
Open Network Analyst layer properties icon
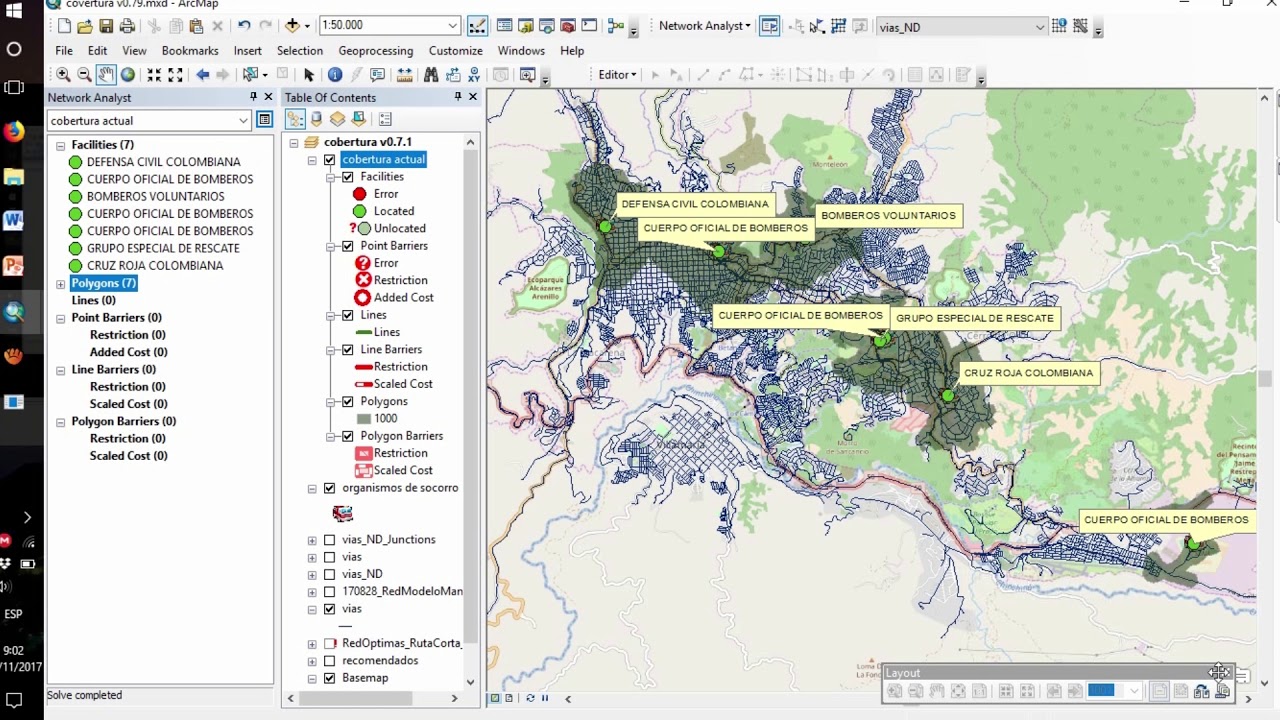point(264,120)
